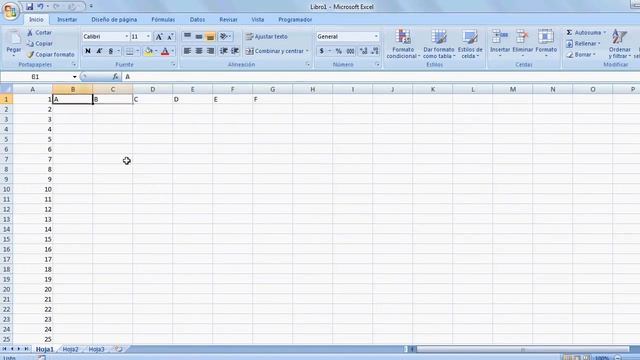
Task: Open Estilos de celda gallery
Action: tap(470, 44)
